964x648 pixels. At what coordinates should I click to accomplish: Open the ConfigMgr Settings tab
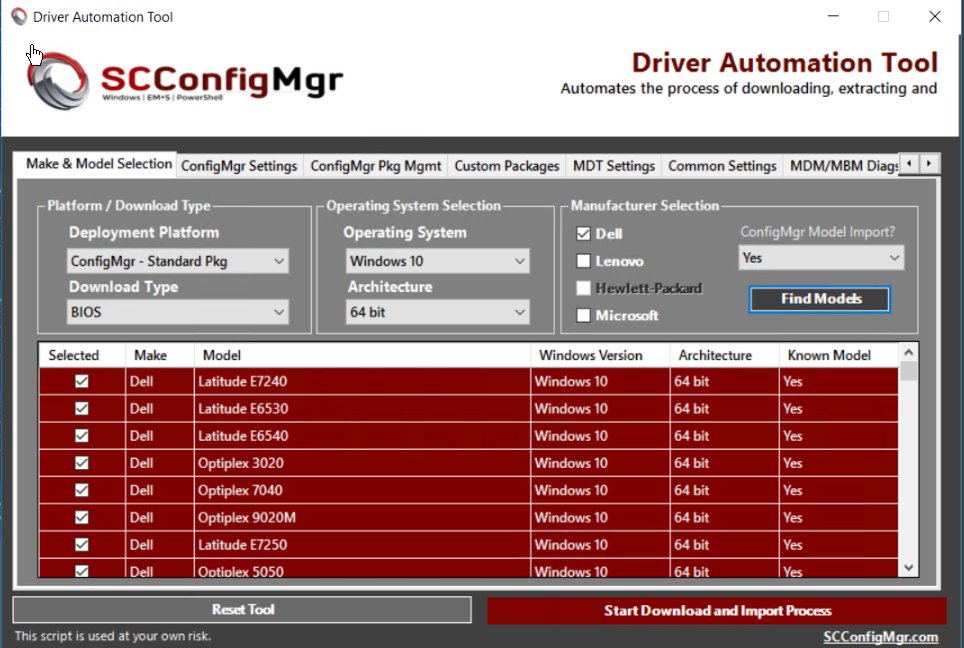coord(239,166)
